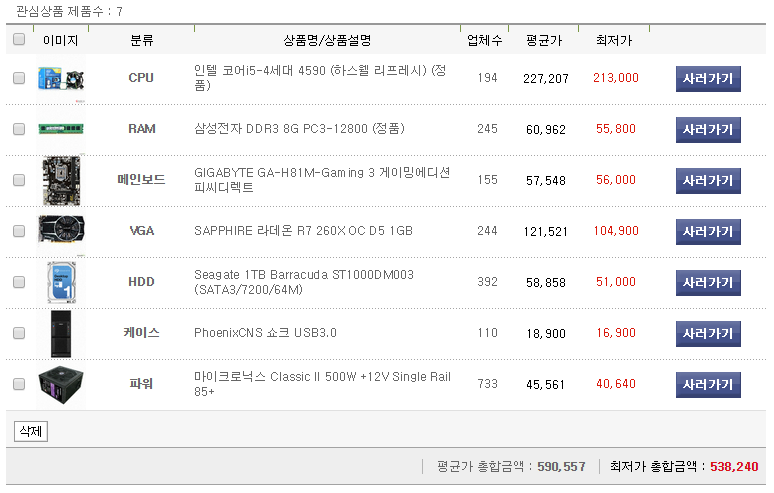The image size is (774, 493).
Task: Click the SAPPHIRE Radeon VGA product image
Action: [61, 231]
